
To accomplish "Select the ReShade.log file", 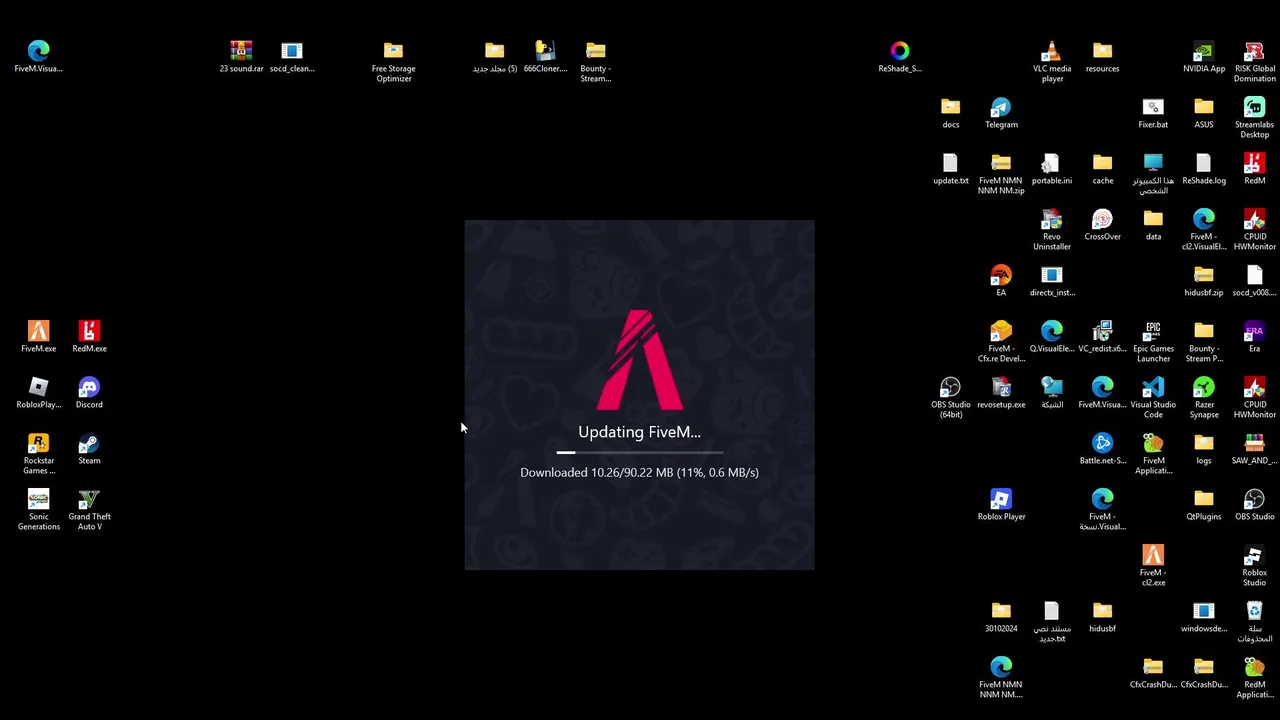I will (1204, 169).
